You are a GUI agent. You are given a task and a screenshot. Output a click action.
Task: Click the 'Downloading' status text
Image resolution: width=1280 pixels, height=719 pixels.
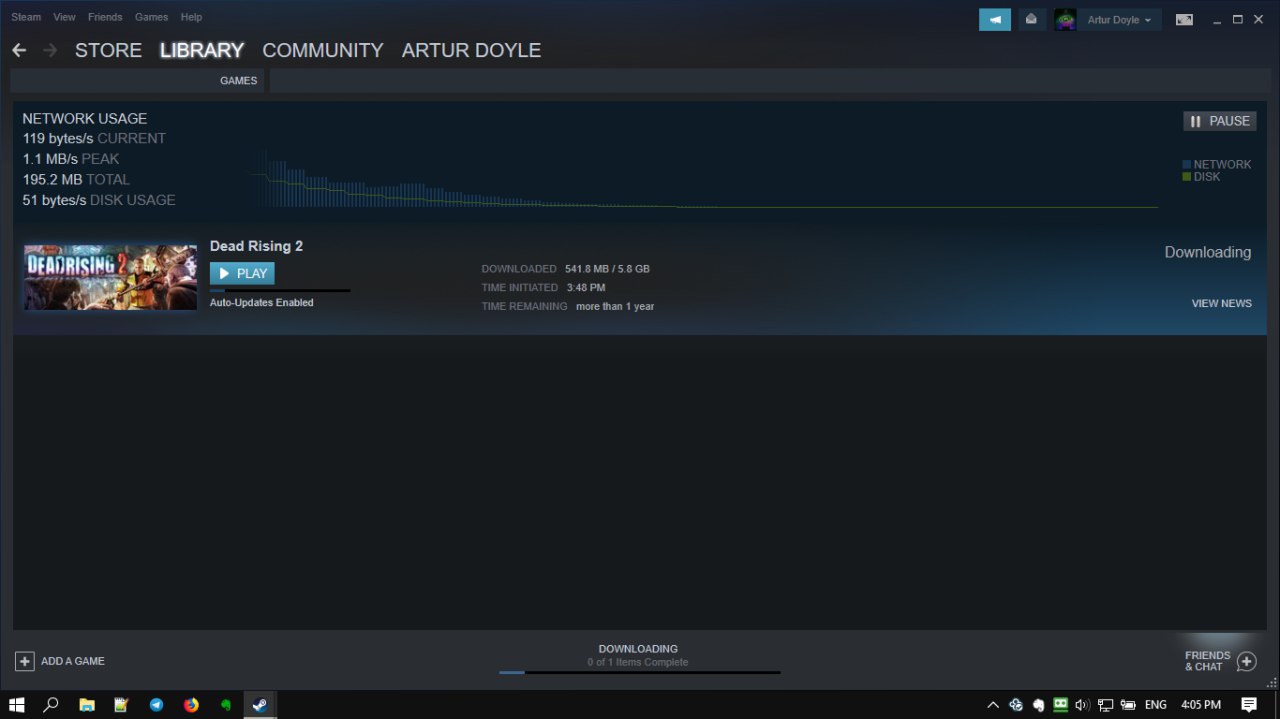[1207, 252]
